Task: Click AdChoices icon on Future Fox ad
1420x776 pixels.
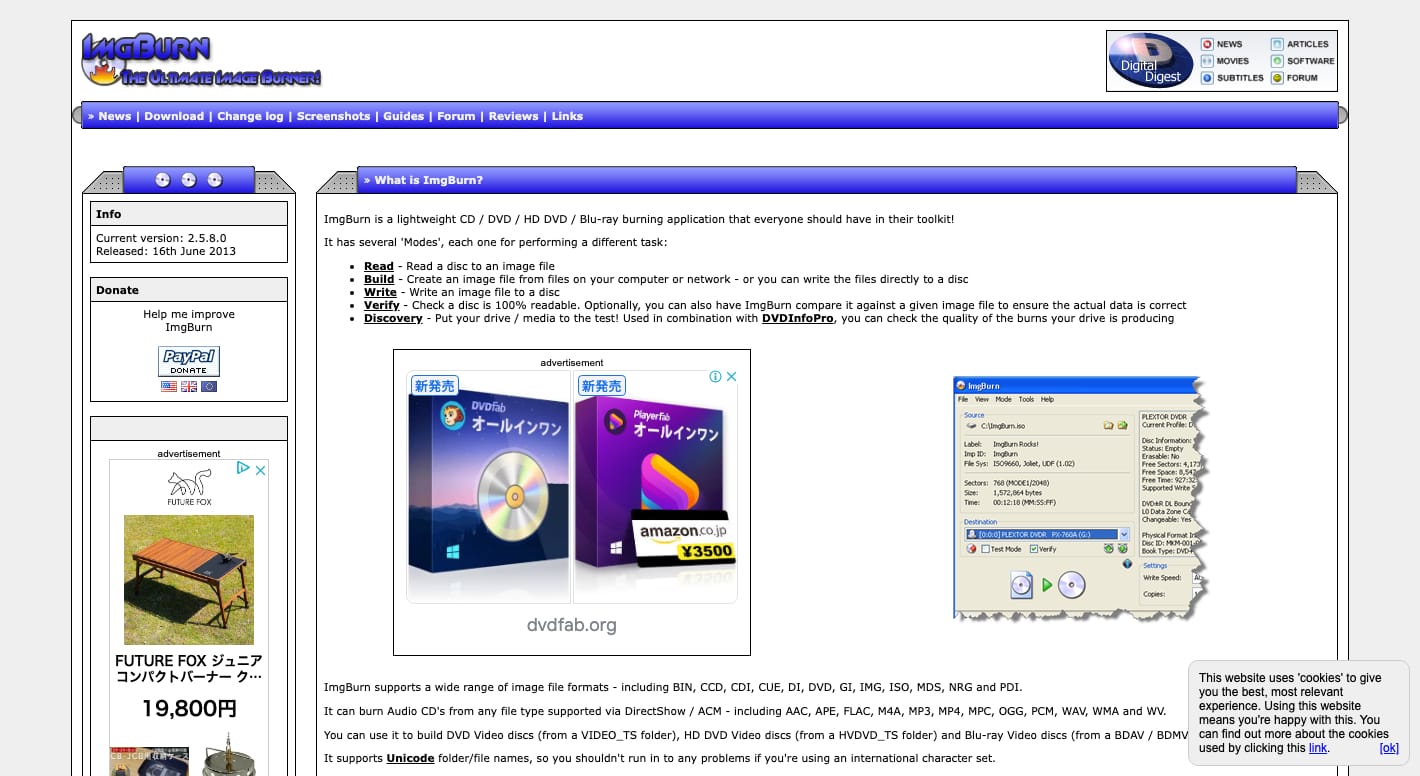Action: 243,468
